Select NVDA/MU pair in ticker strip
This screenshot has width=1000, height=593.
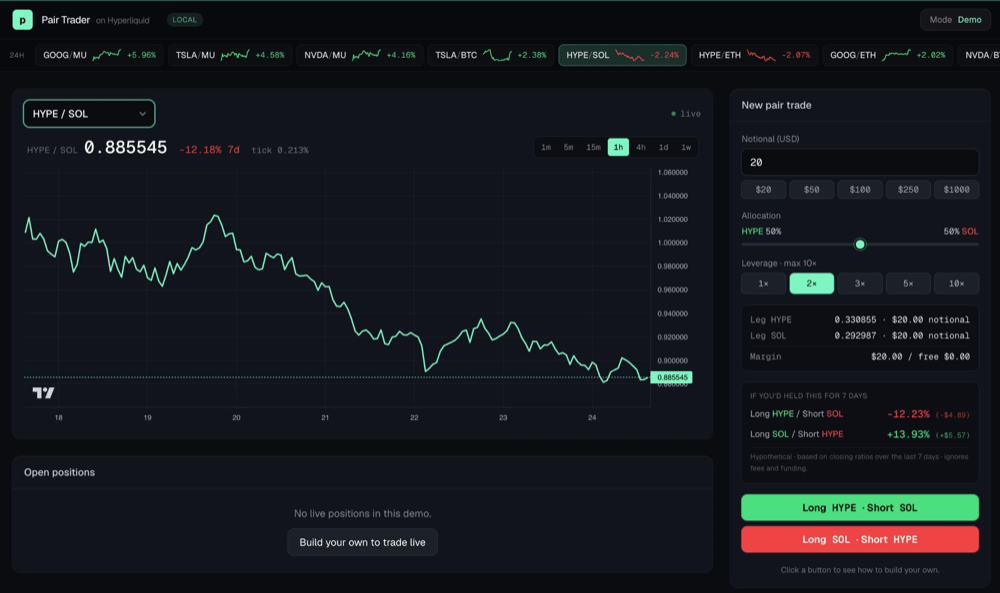359,55
